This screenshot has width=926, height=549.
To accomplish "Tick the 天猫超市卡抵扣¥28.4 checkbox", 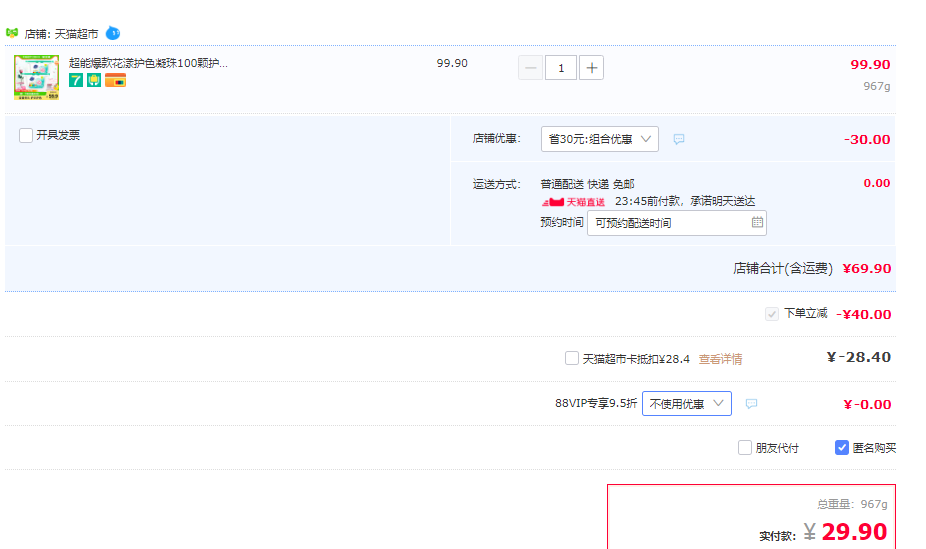I will (572, 358).
